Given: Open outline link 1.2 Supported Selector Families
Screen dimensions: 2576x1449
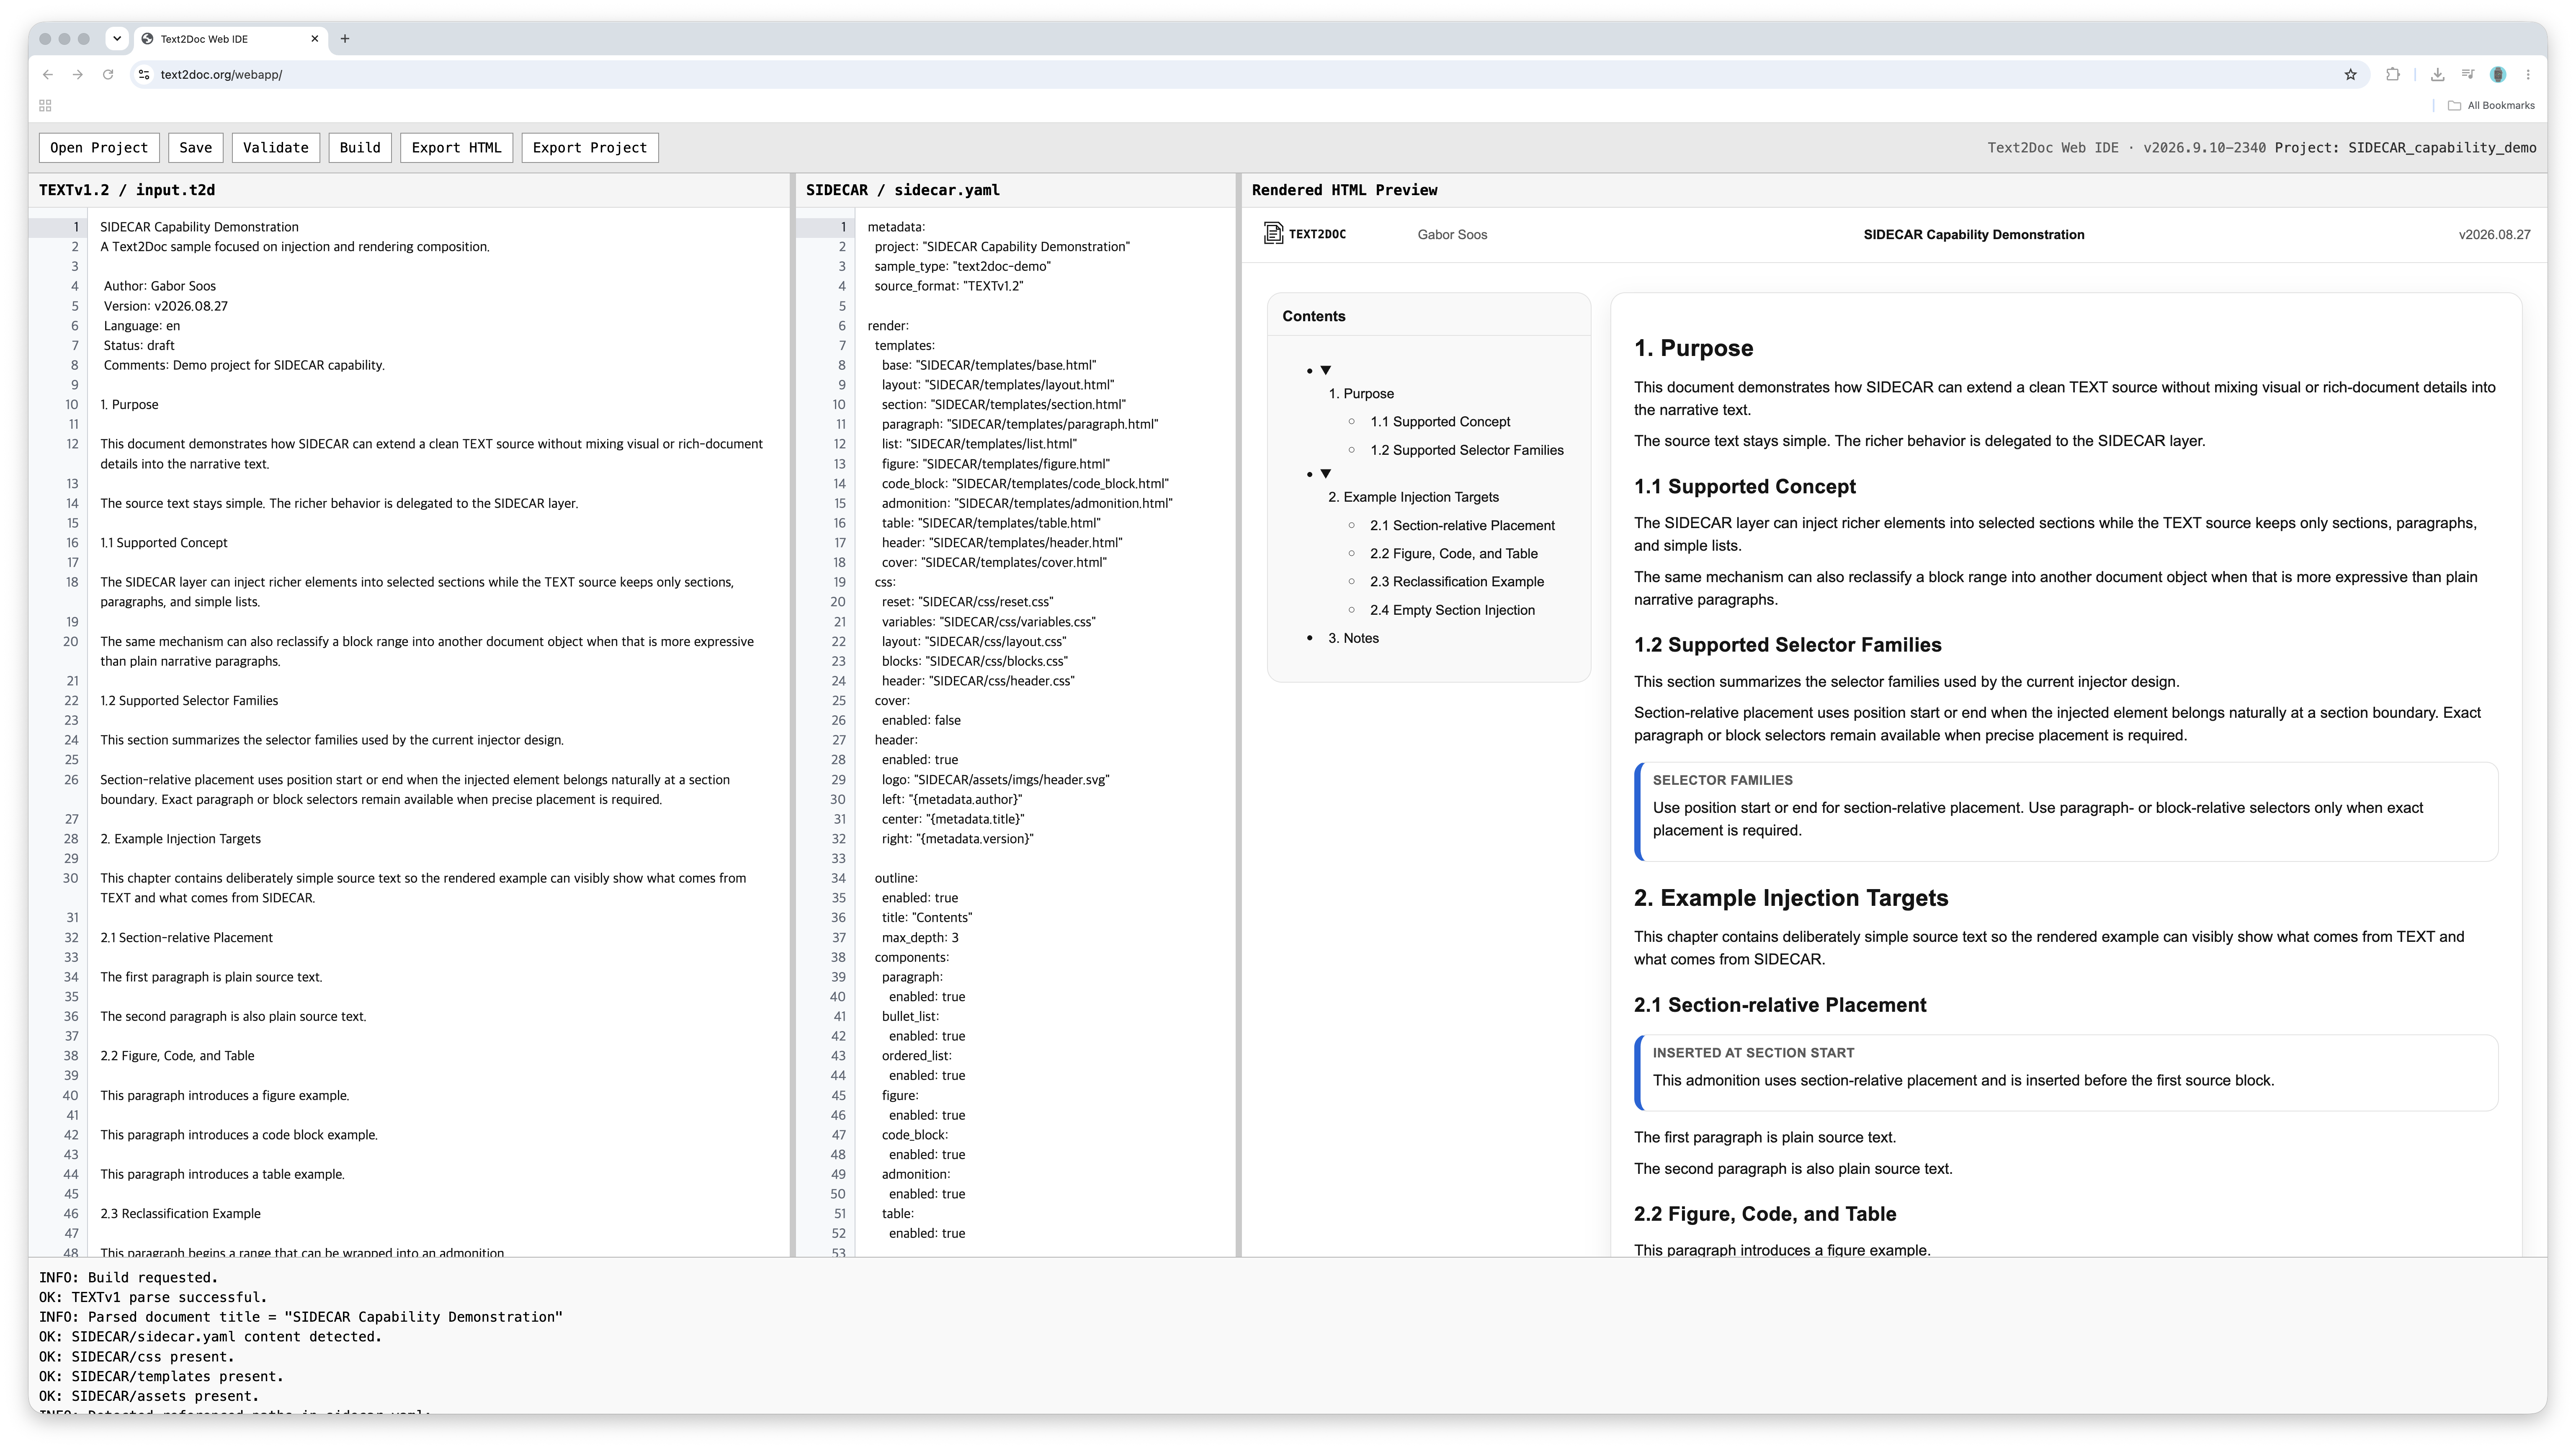Looking at the screenshot, I should (1467, 450).
